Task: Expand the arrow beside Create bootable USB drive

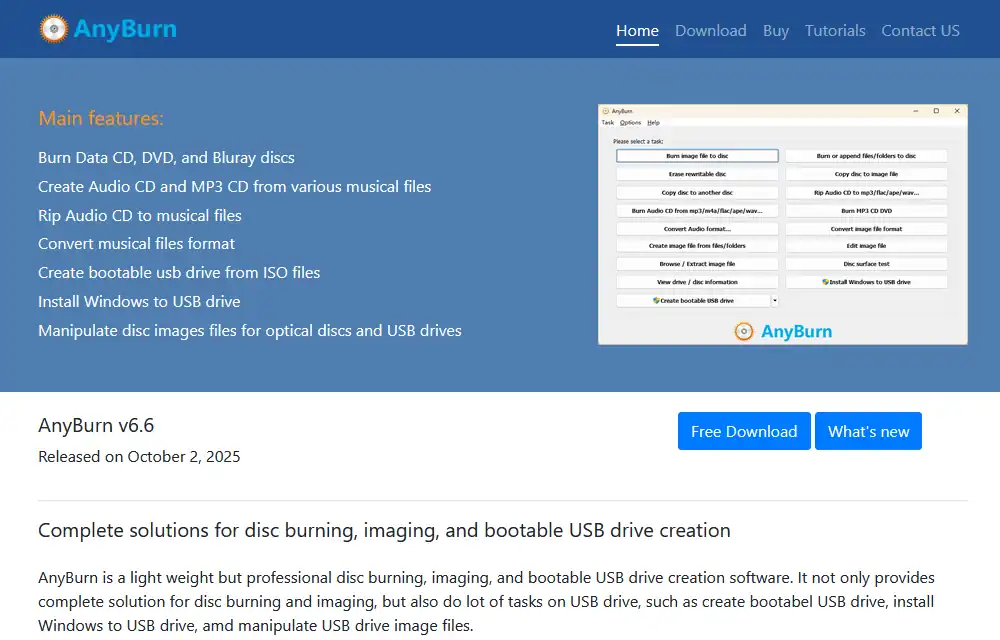Action: (774, 300)
